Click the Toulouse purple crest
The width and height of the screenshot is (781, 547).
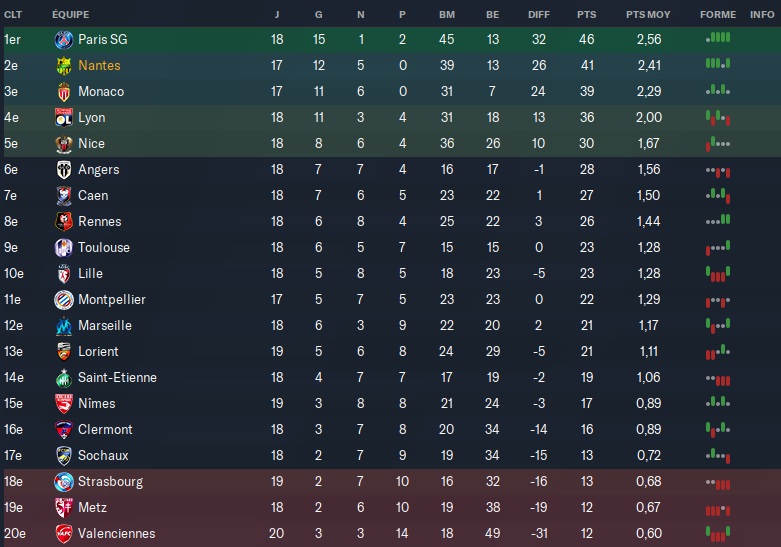pos(64,248)
